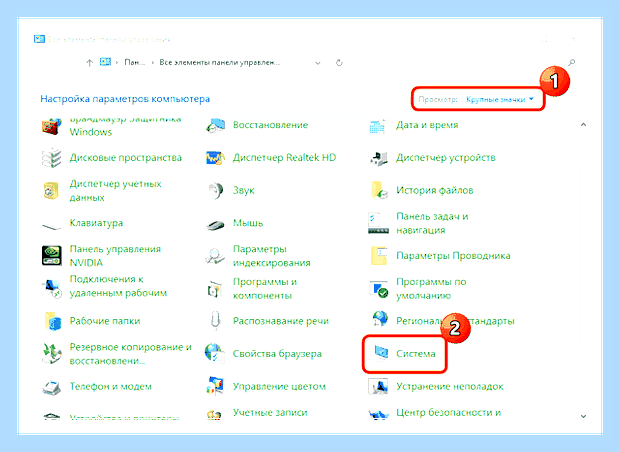
Task: Click the Звук speaker icon
Action: pos(215,191)
